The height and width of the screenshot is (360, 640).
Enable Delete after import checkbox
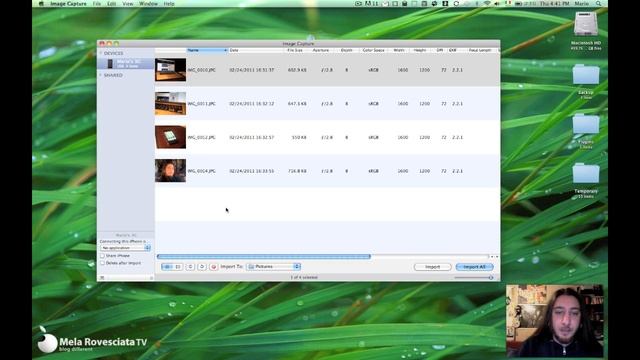click(x=102, y=263)
